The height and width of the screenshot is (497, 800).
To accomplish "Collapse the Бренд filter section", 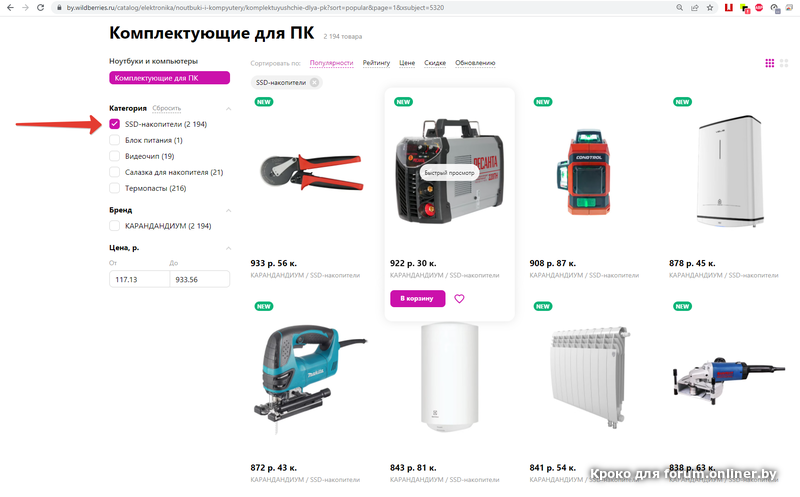I will (229, 210).
